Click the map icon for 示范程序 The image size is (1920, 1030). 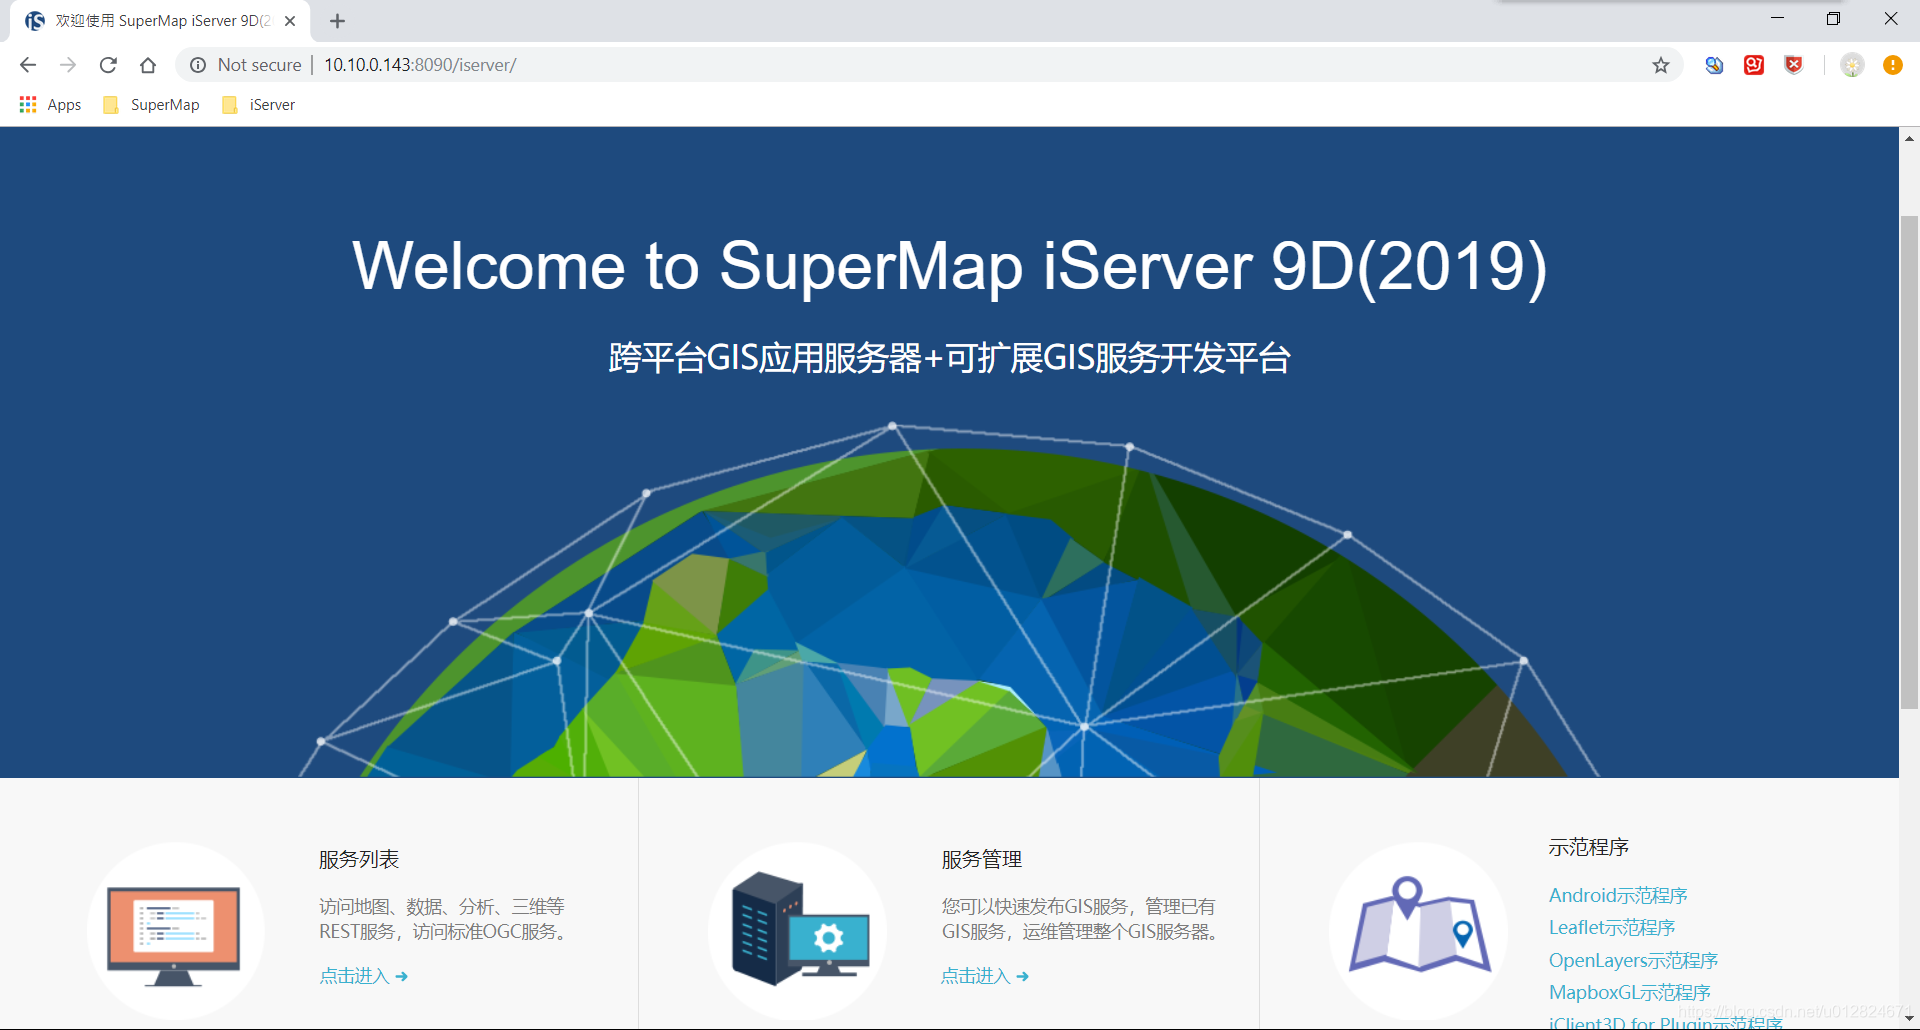(x=1418, y=931)
